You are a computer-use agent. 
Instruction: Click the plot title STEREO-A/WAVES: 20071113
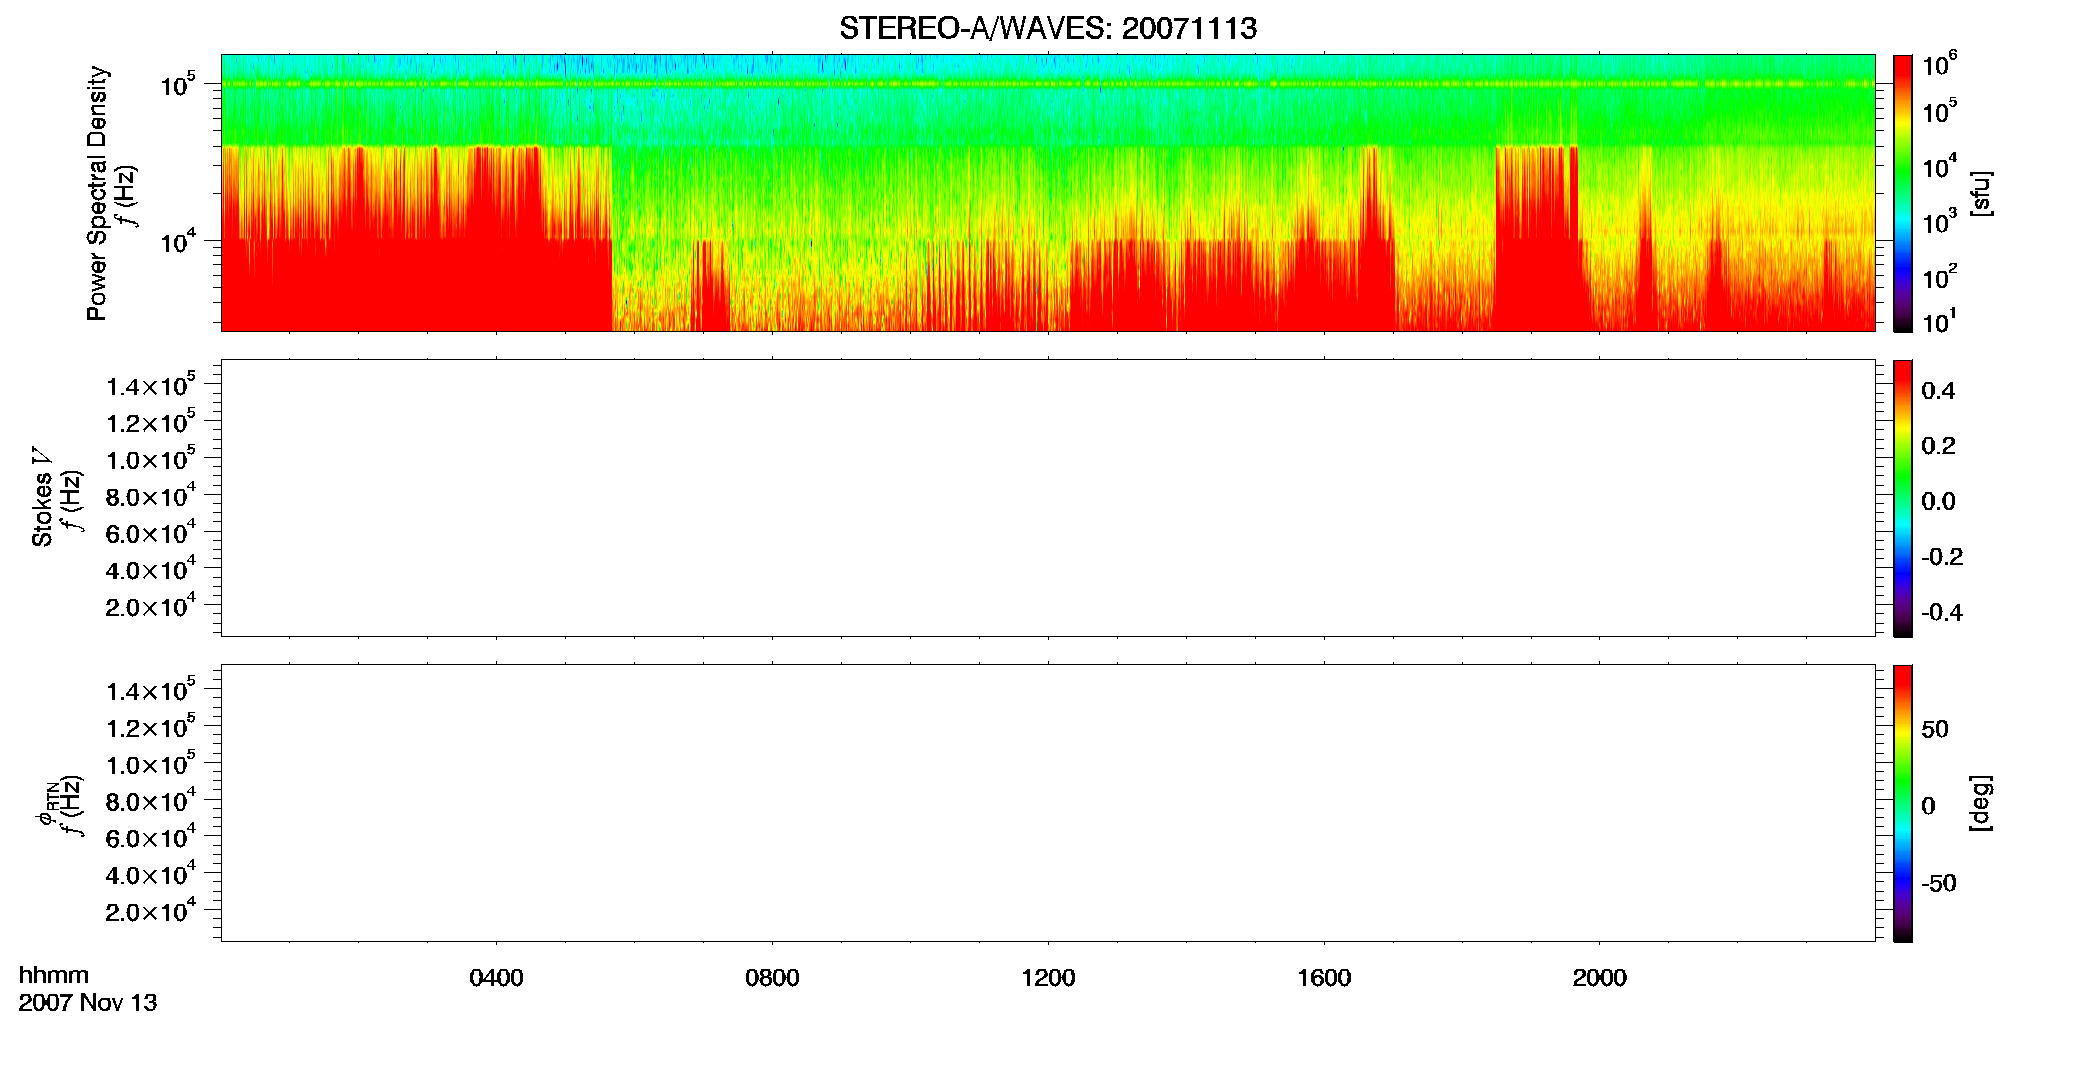click(1048, 29)
